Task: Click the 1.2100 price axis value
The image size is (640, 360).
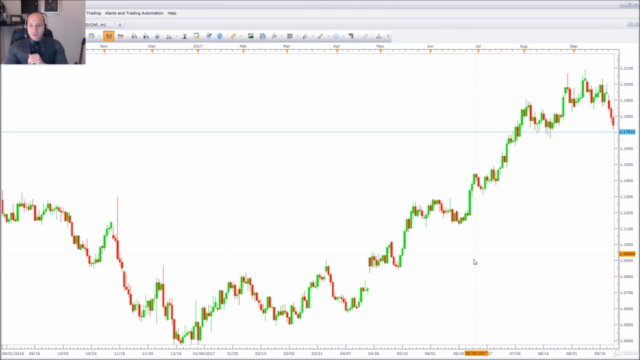Action: (627, 68)
